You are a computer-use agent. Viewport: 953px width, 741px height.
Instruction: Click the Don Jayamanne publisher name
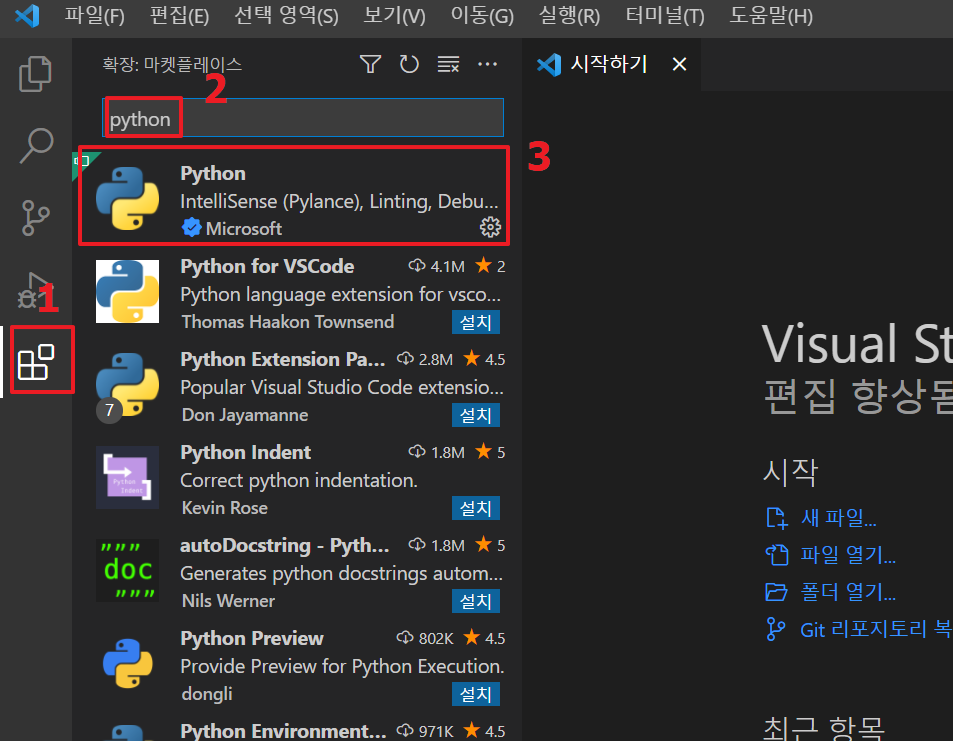click(x=245, y=415)
